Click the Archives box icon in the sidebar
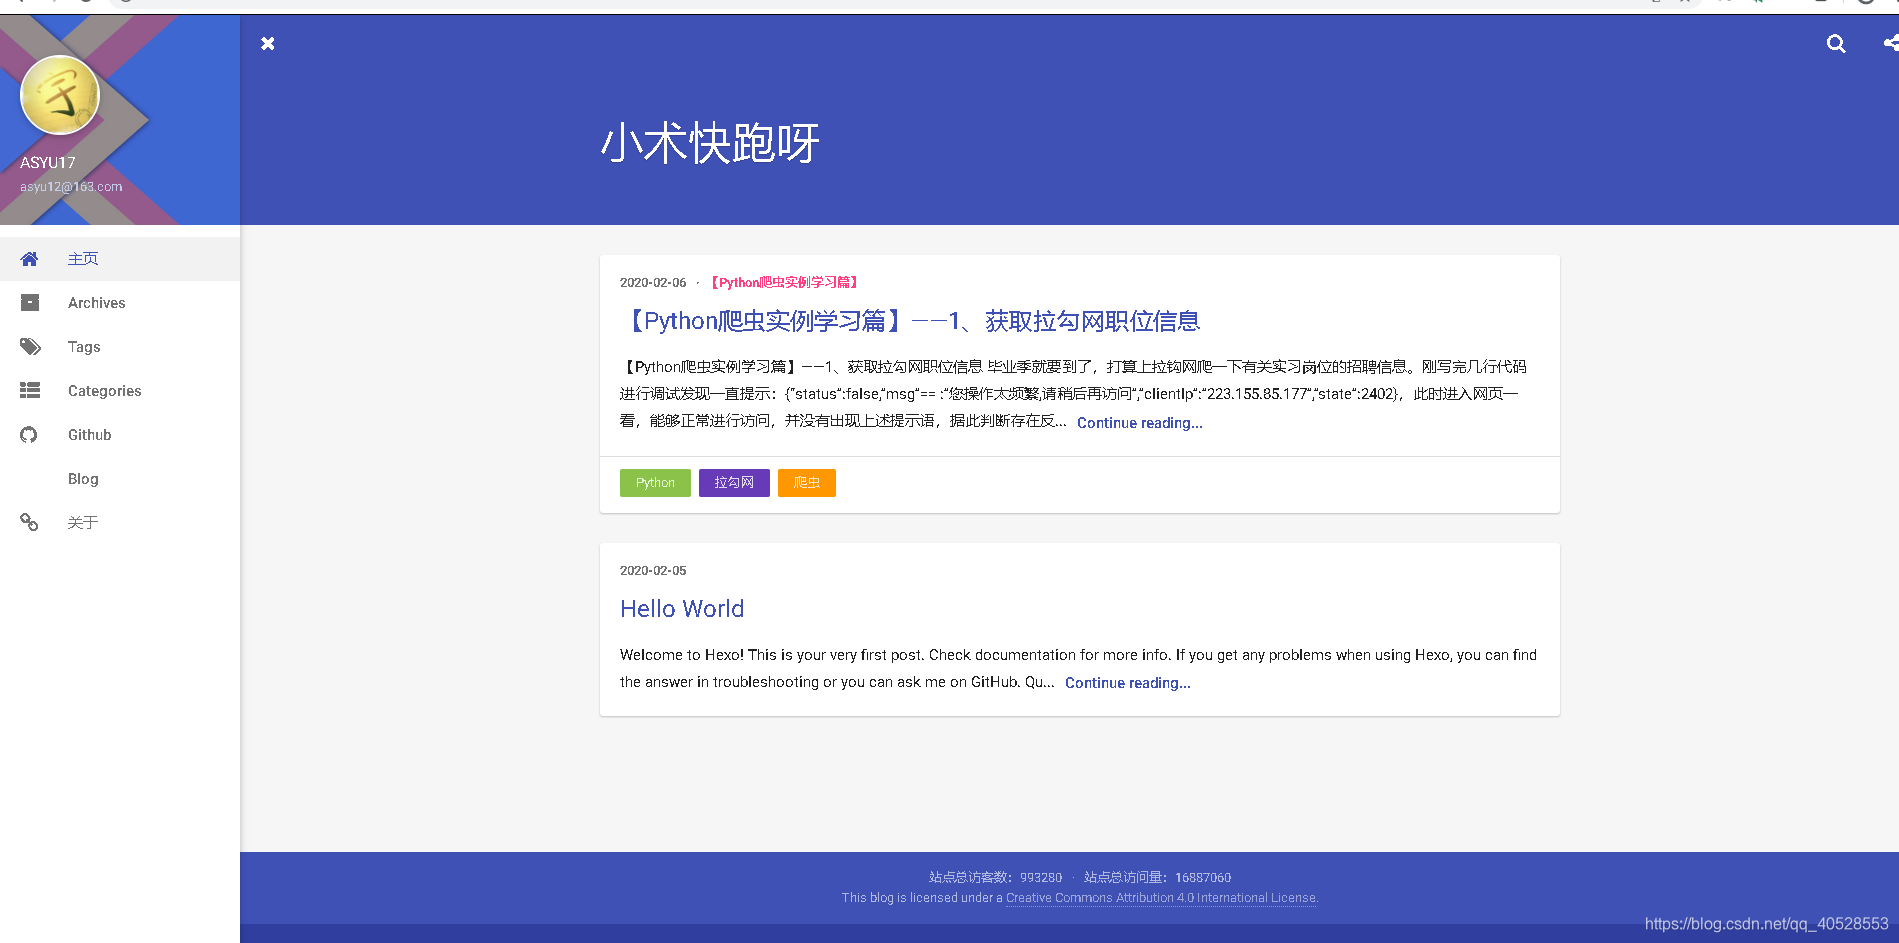Image resolution: width=1899 pixels, height=943 pixels. (29, 302)
